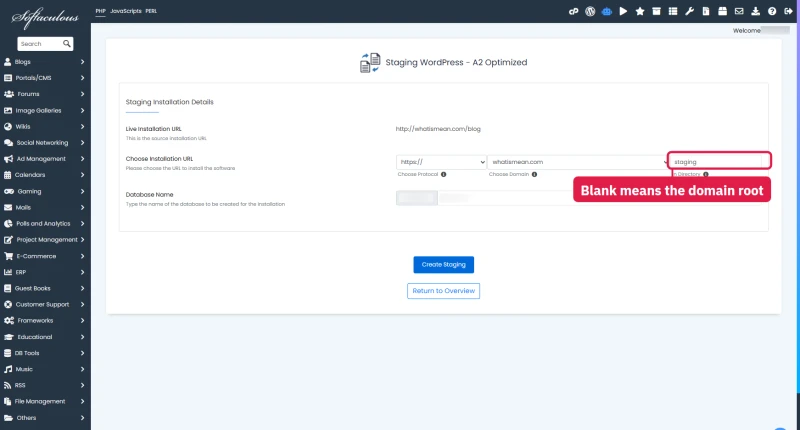Switch to the PERL scripts tab
This screenshot has width=800, height=430.
[151, 11]
